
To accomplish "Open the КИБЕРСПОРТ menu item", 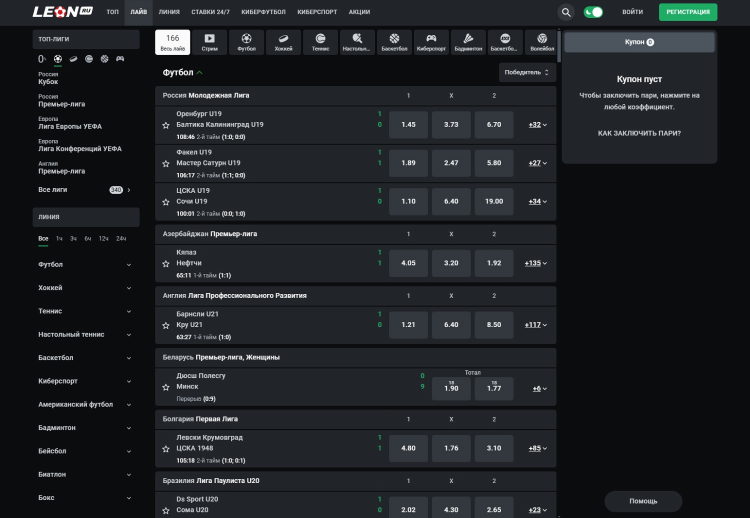I will [317, 12].
